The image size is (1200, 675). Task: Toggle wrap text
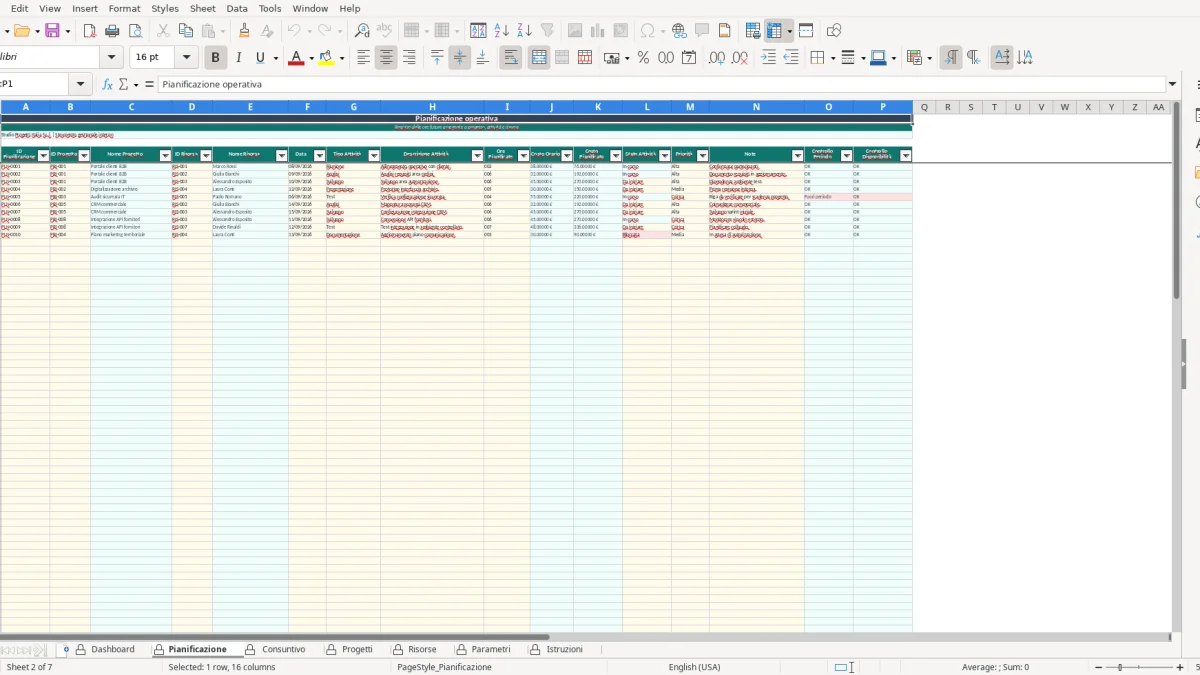coord(510,58)
